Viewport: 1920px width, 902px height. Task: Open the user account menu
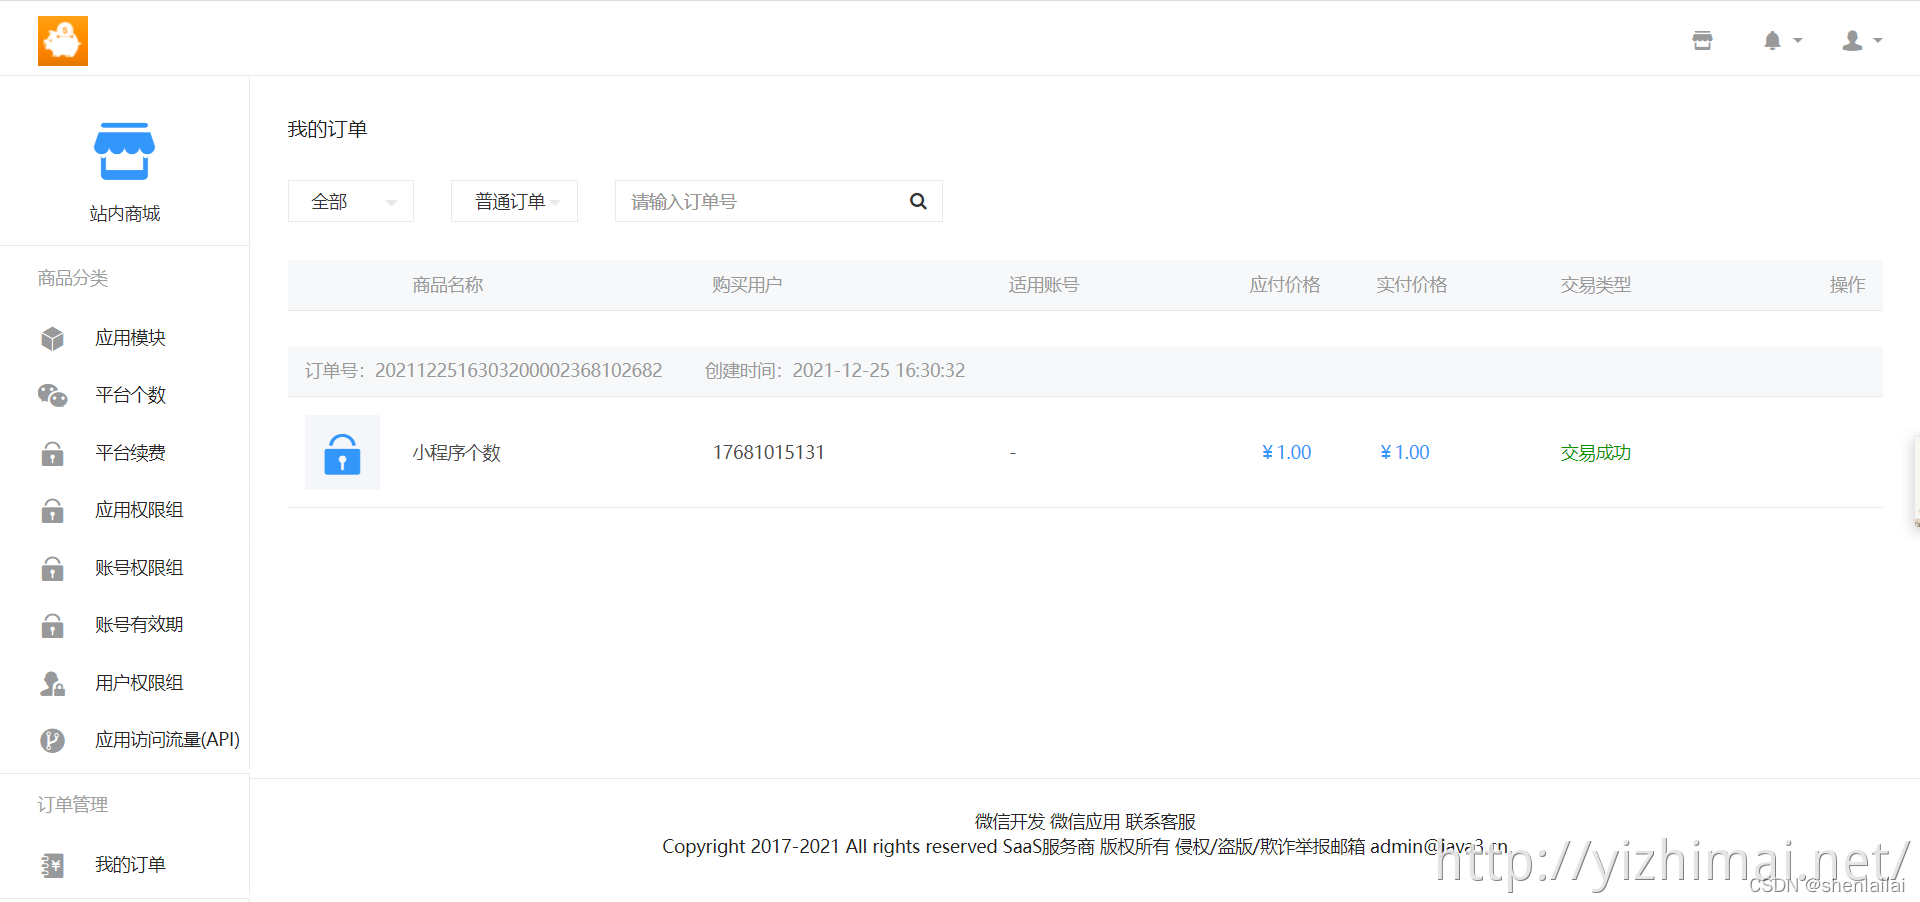pyautogui.click(x=1862, y=40)
